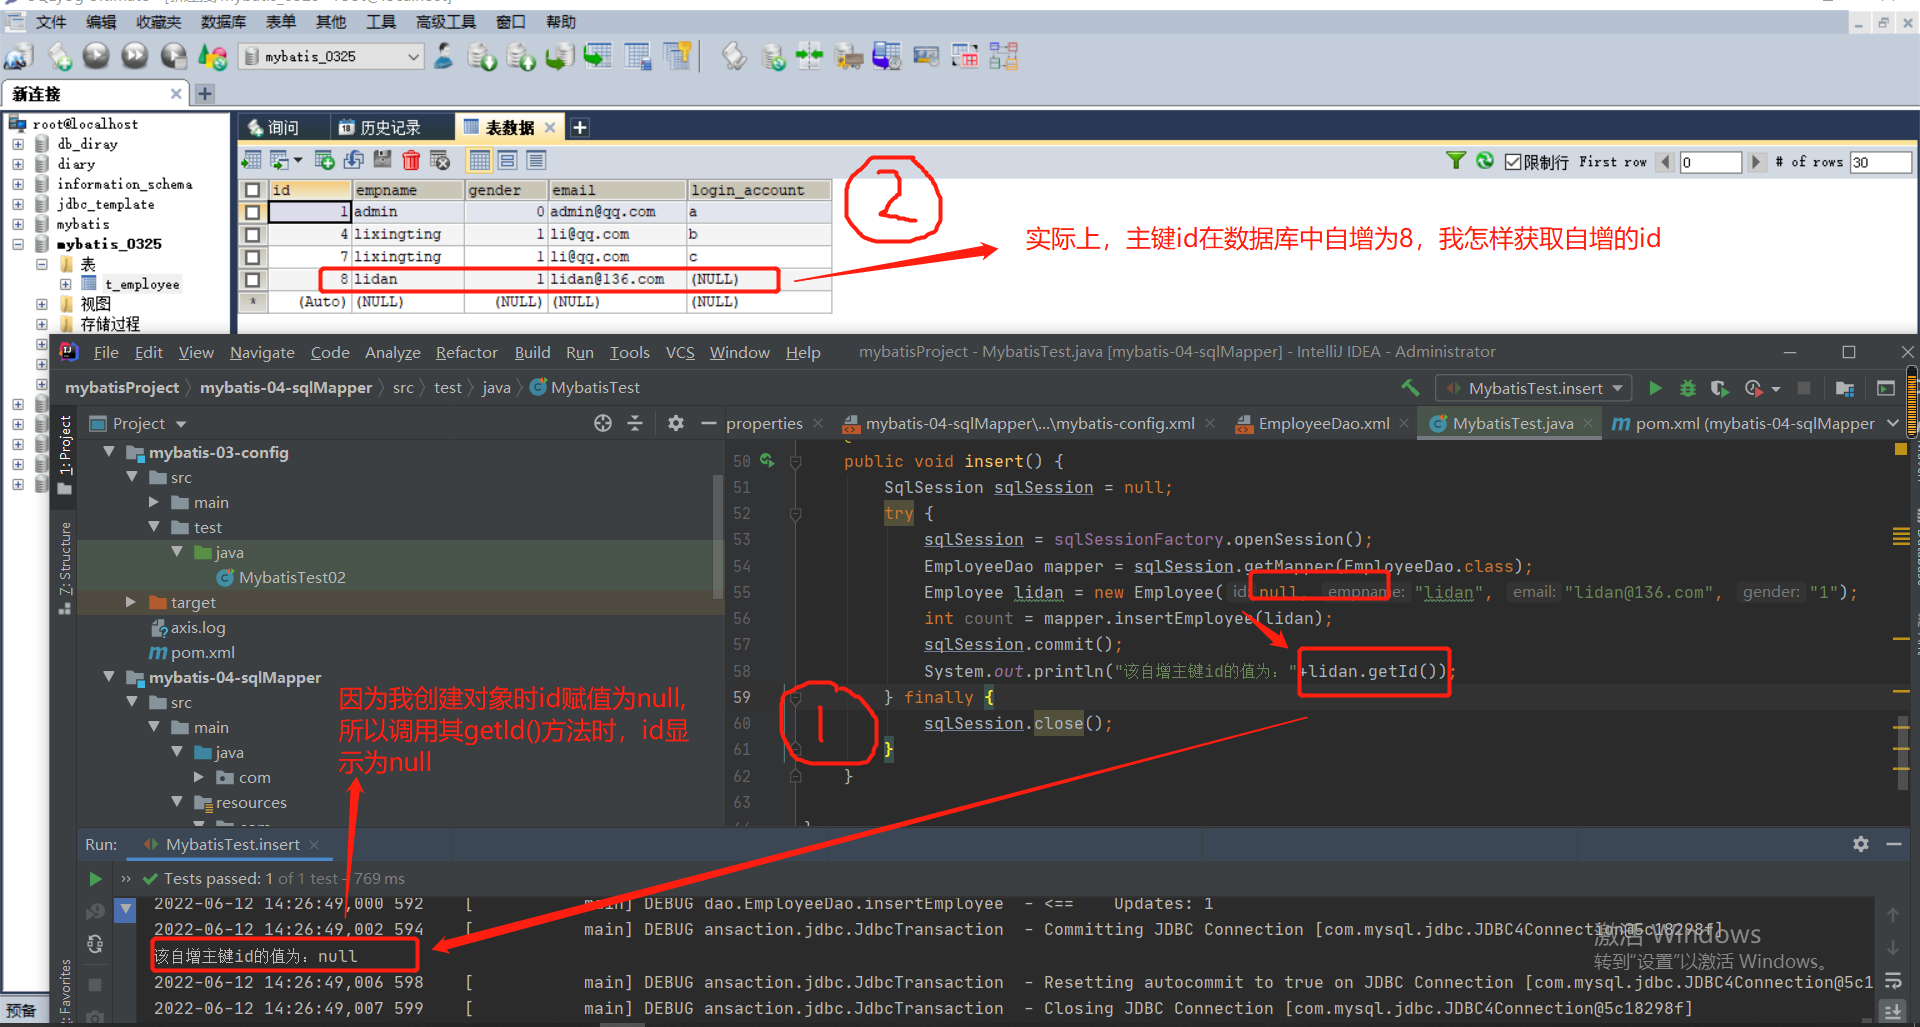Click mybatisProject breadcrumb
The height and width of the screenshot is (1027, 1920).
tap(122, 387)
